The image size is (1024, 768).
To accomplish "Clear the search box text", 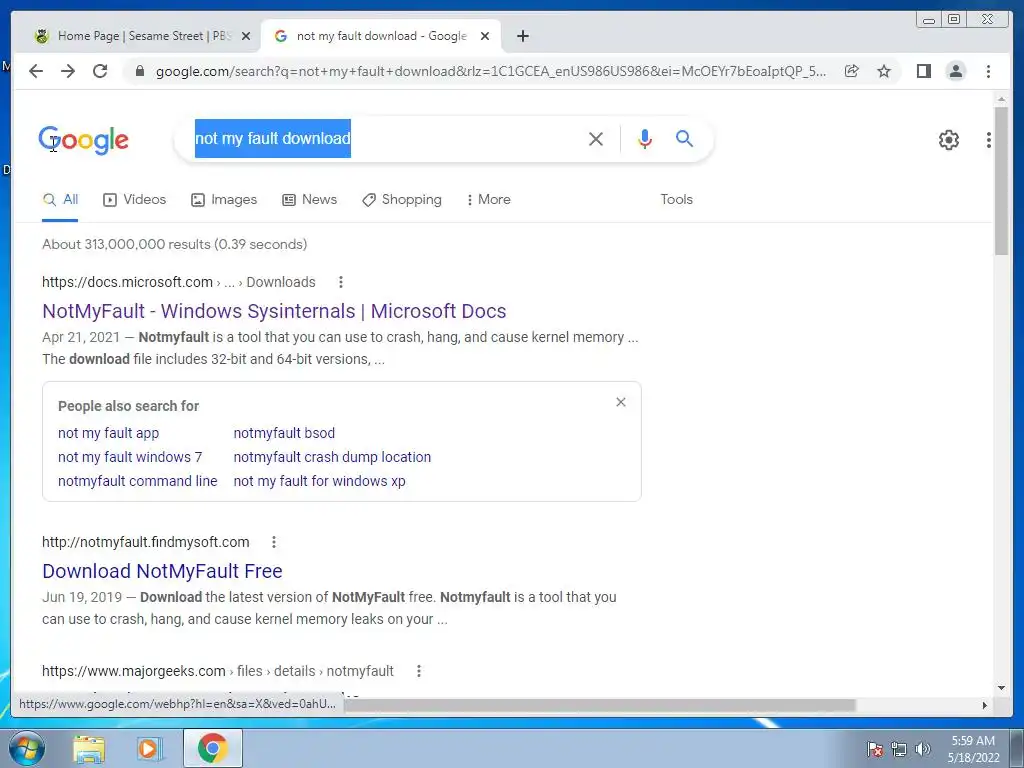I will pos(596,138).
